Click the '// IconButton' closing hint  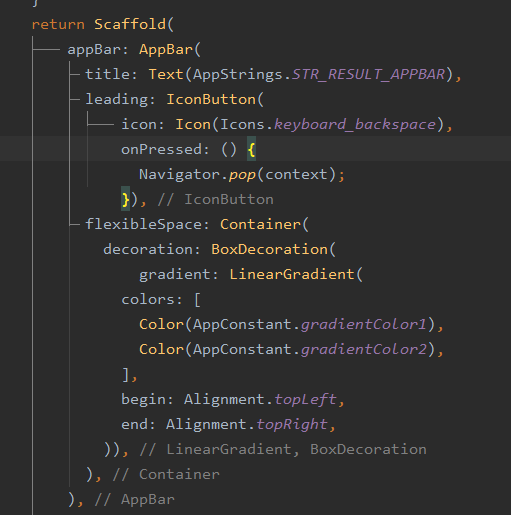[x=215, y=199]
